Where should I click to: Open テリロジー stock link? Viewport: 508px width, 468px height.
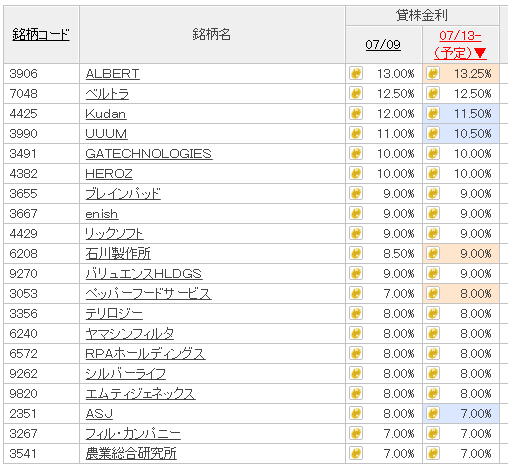click(x=114, y=314)
